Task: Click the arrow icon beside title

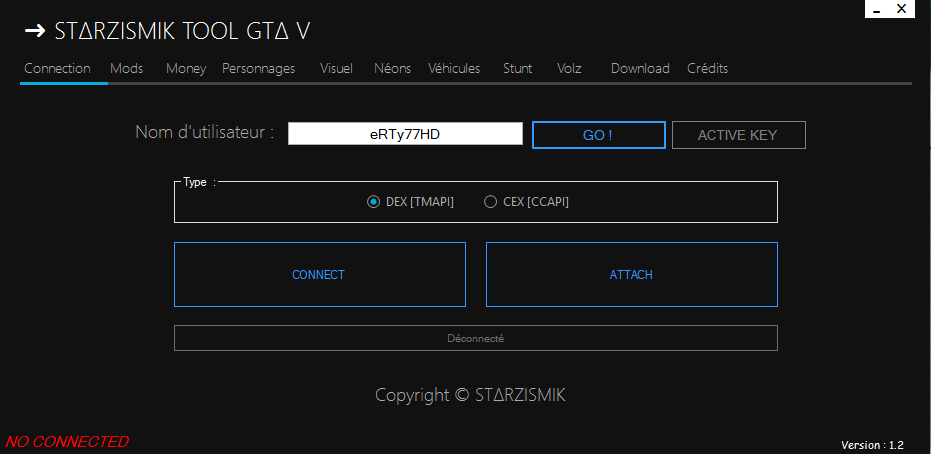Action: pyautogui.click(x=35, y=31)
